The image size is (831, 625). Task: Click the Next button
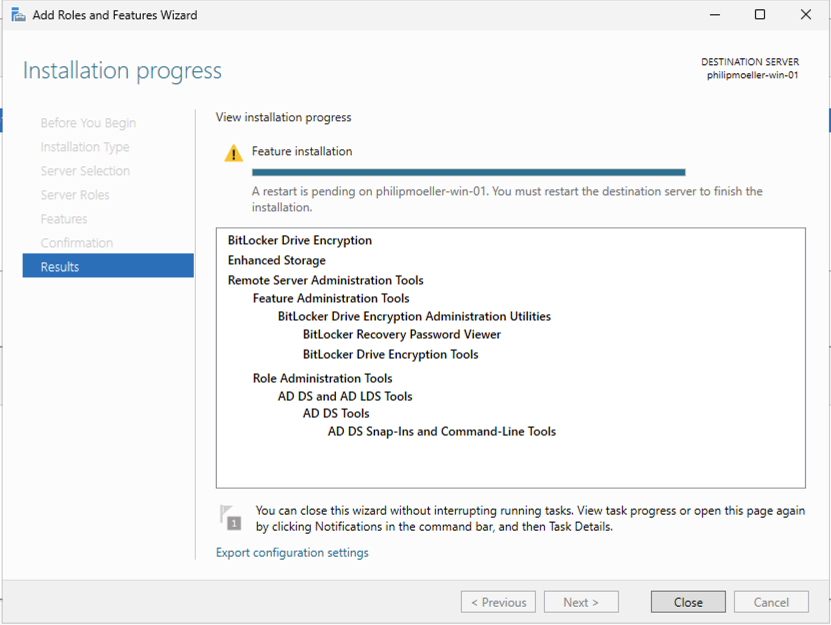[581, 602]
